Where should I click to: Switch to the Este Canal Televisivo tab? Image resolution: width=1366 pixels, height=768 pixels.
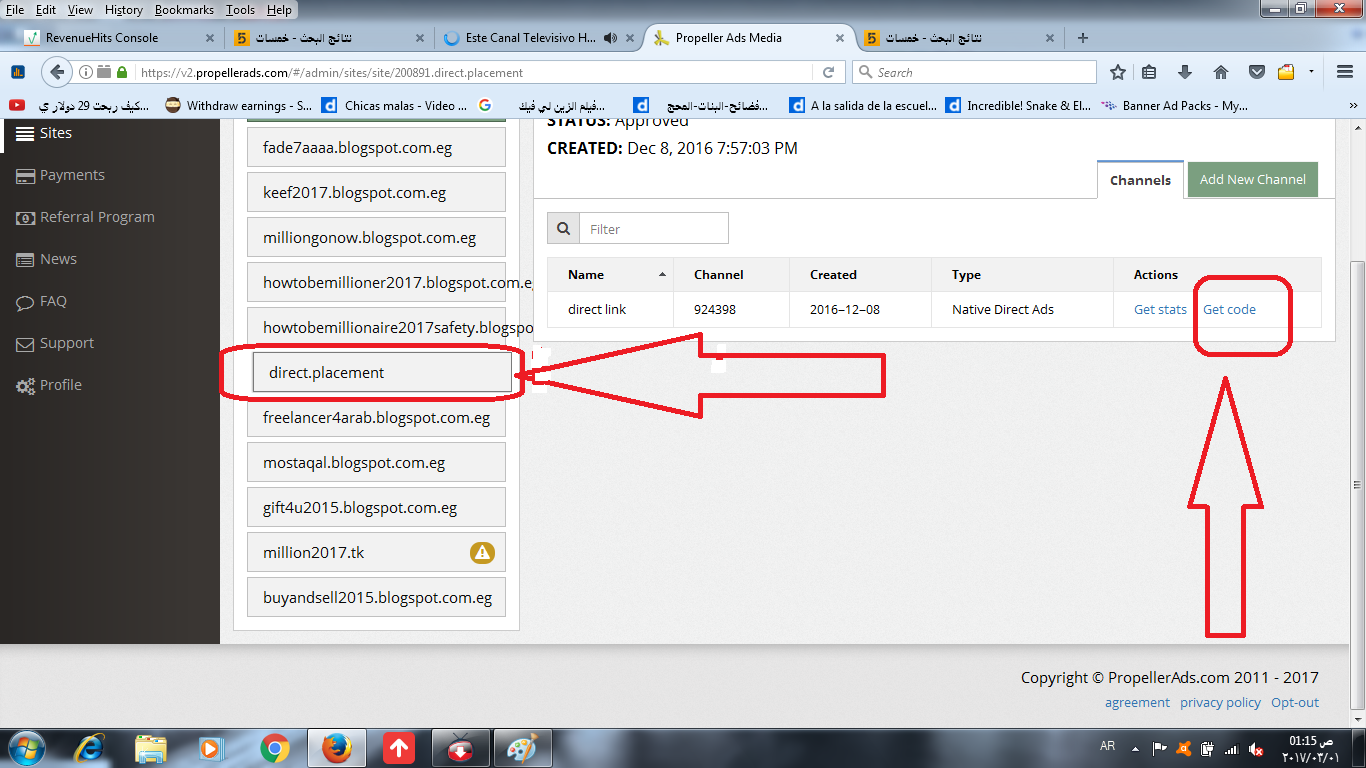coord(541,38)
